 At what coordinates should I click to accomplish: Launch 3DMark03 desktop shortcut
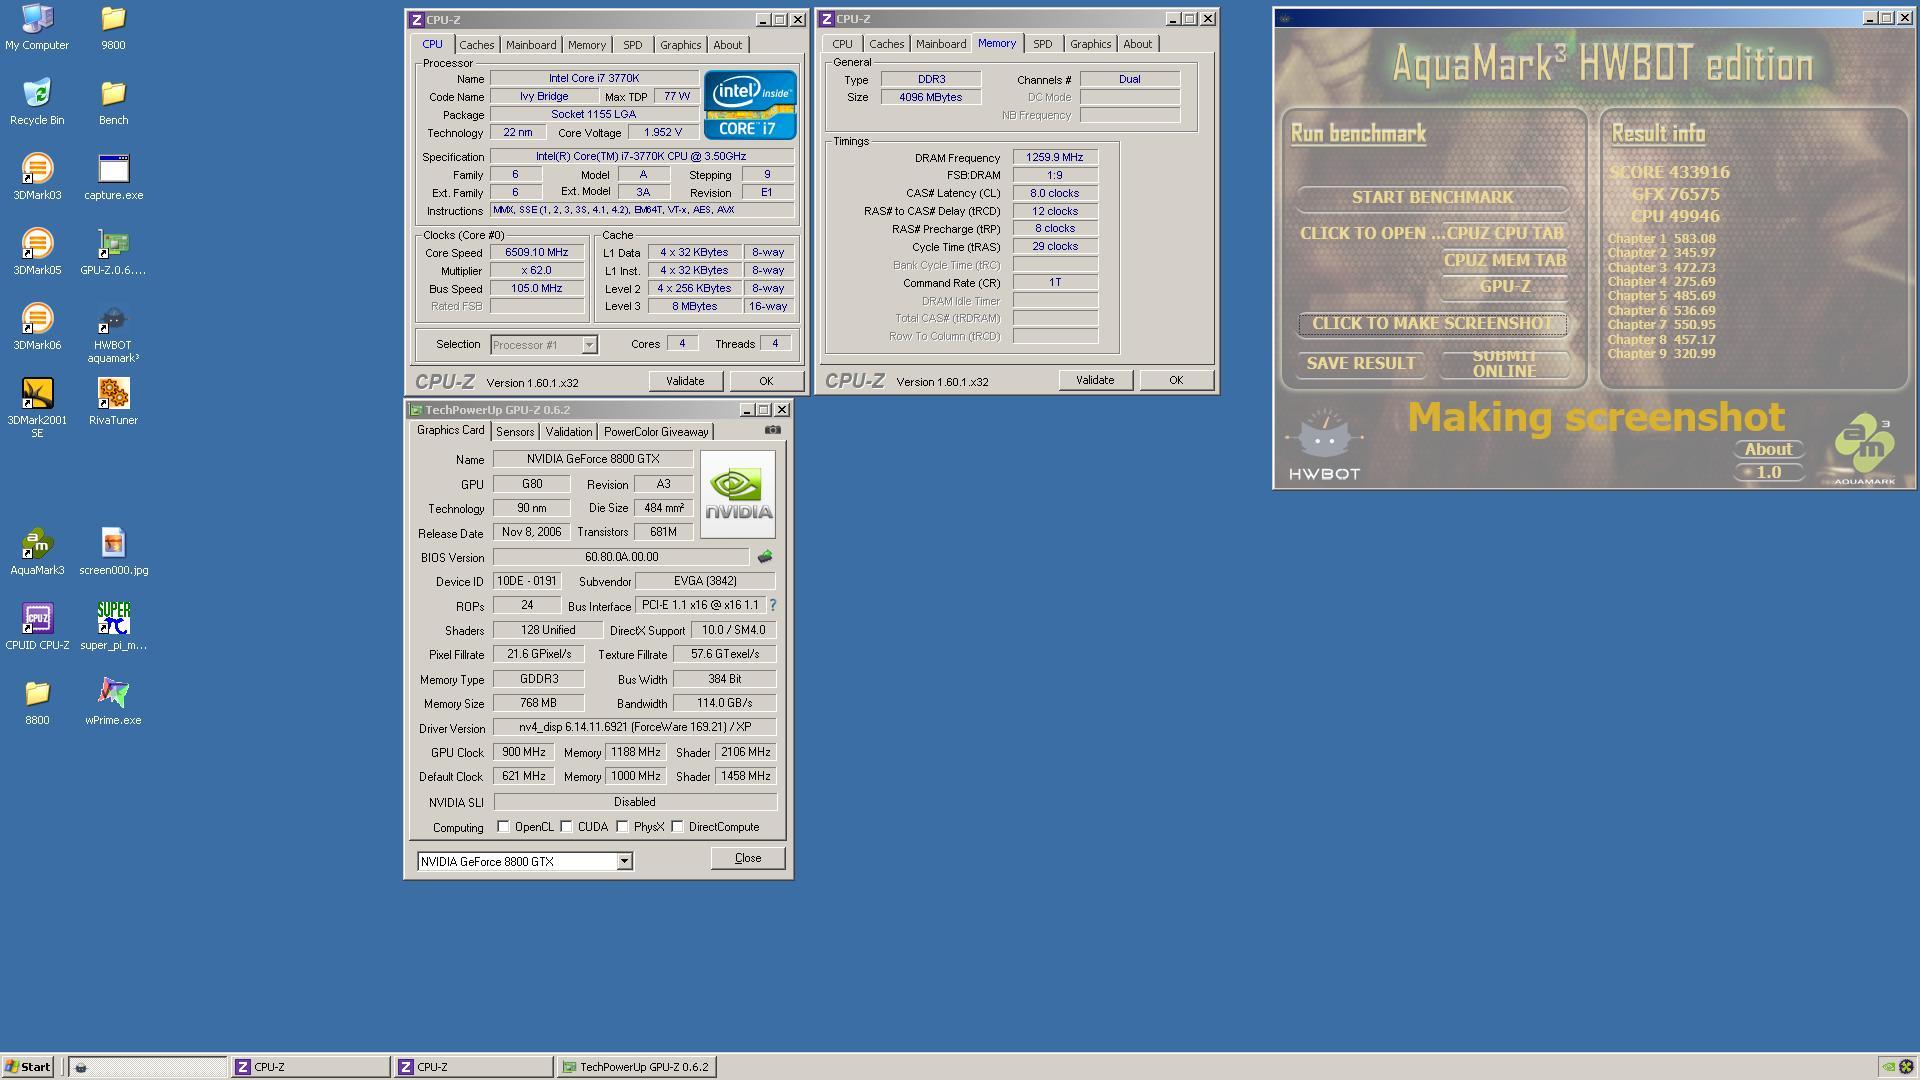pyautogui.click(x=37, y=177)
